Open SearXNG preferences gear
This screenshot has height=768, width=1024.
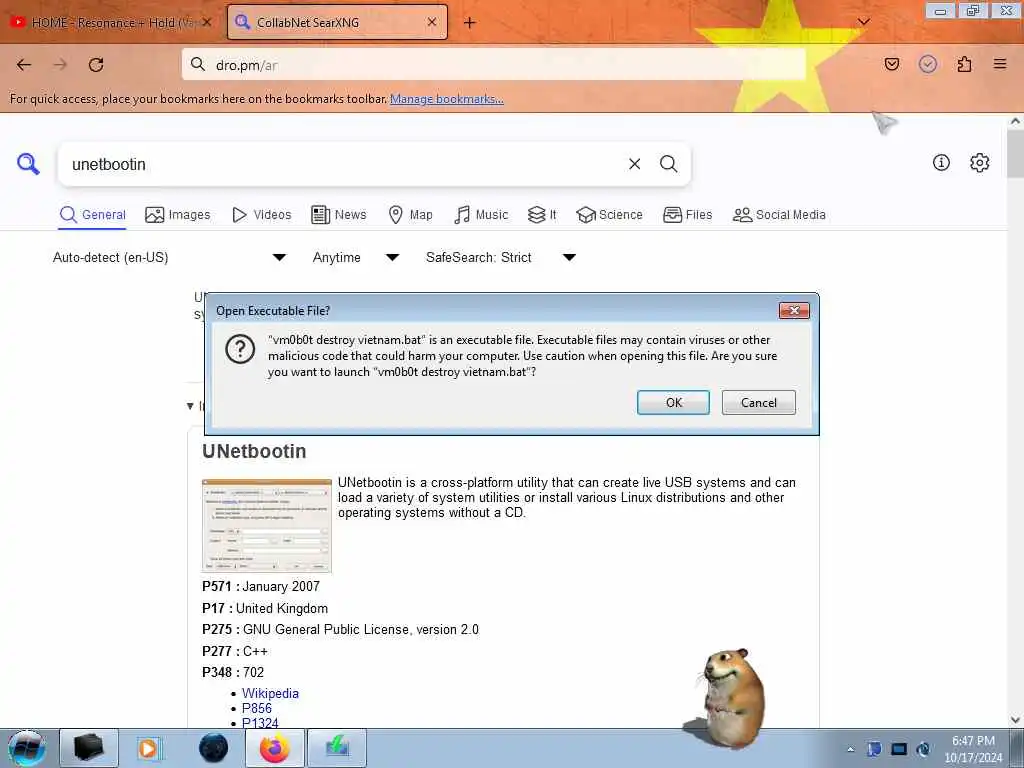979,163
